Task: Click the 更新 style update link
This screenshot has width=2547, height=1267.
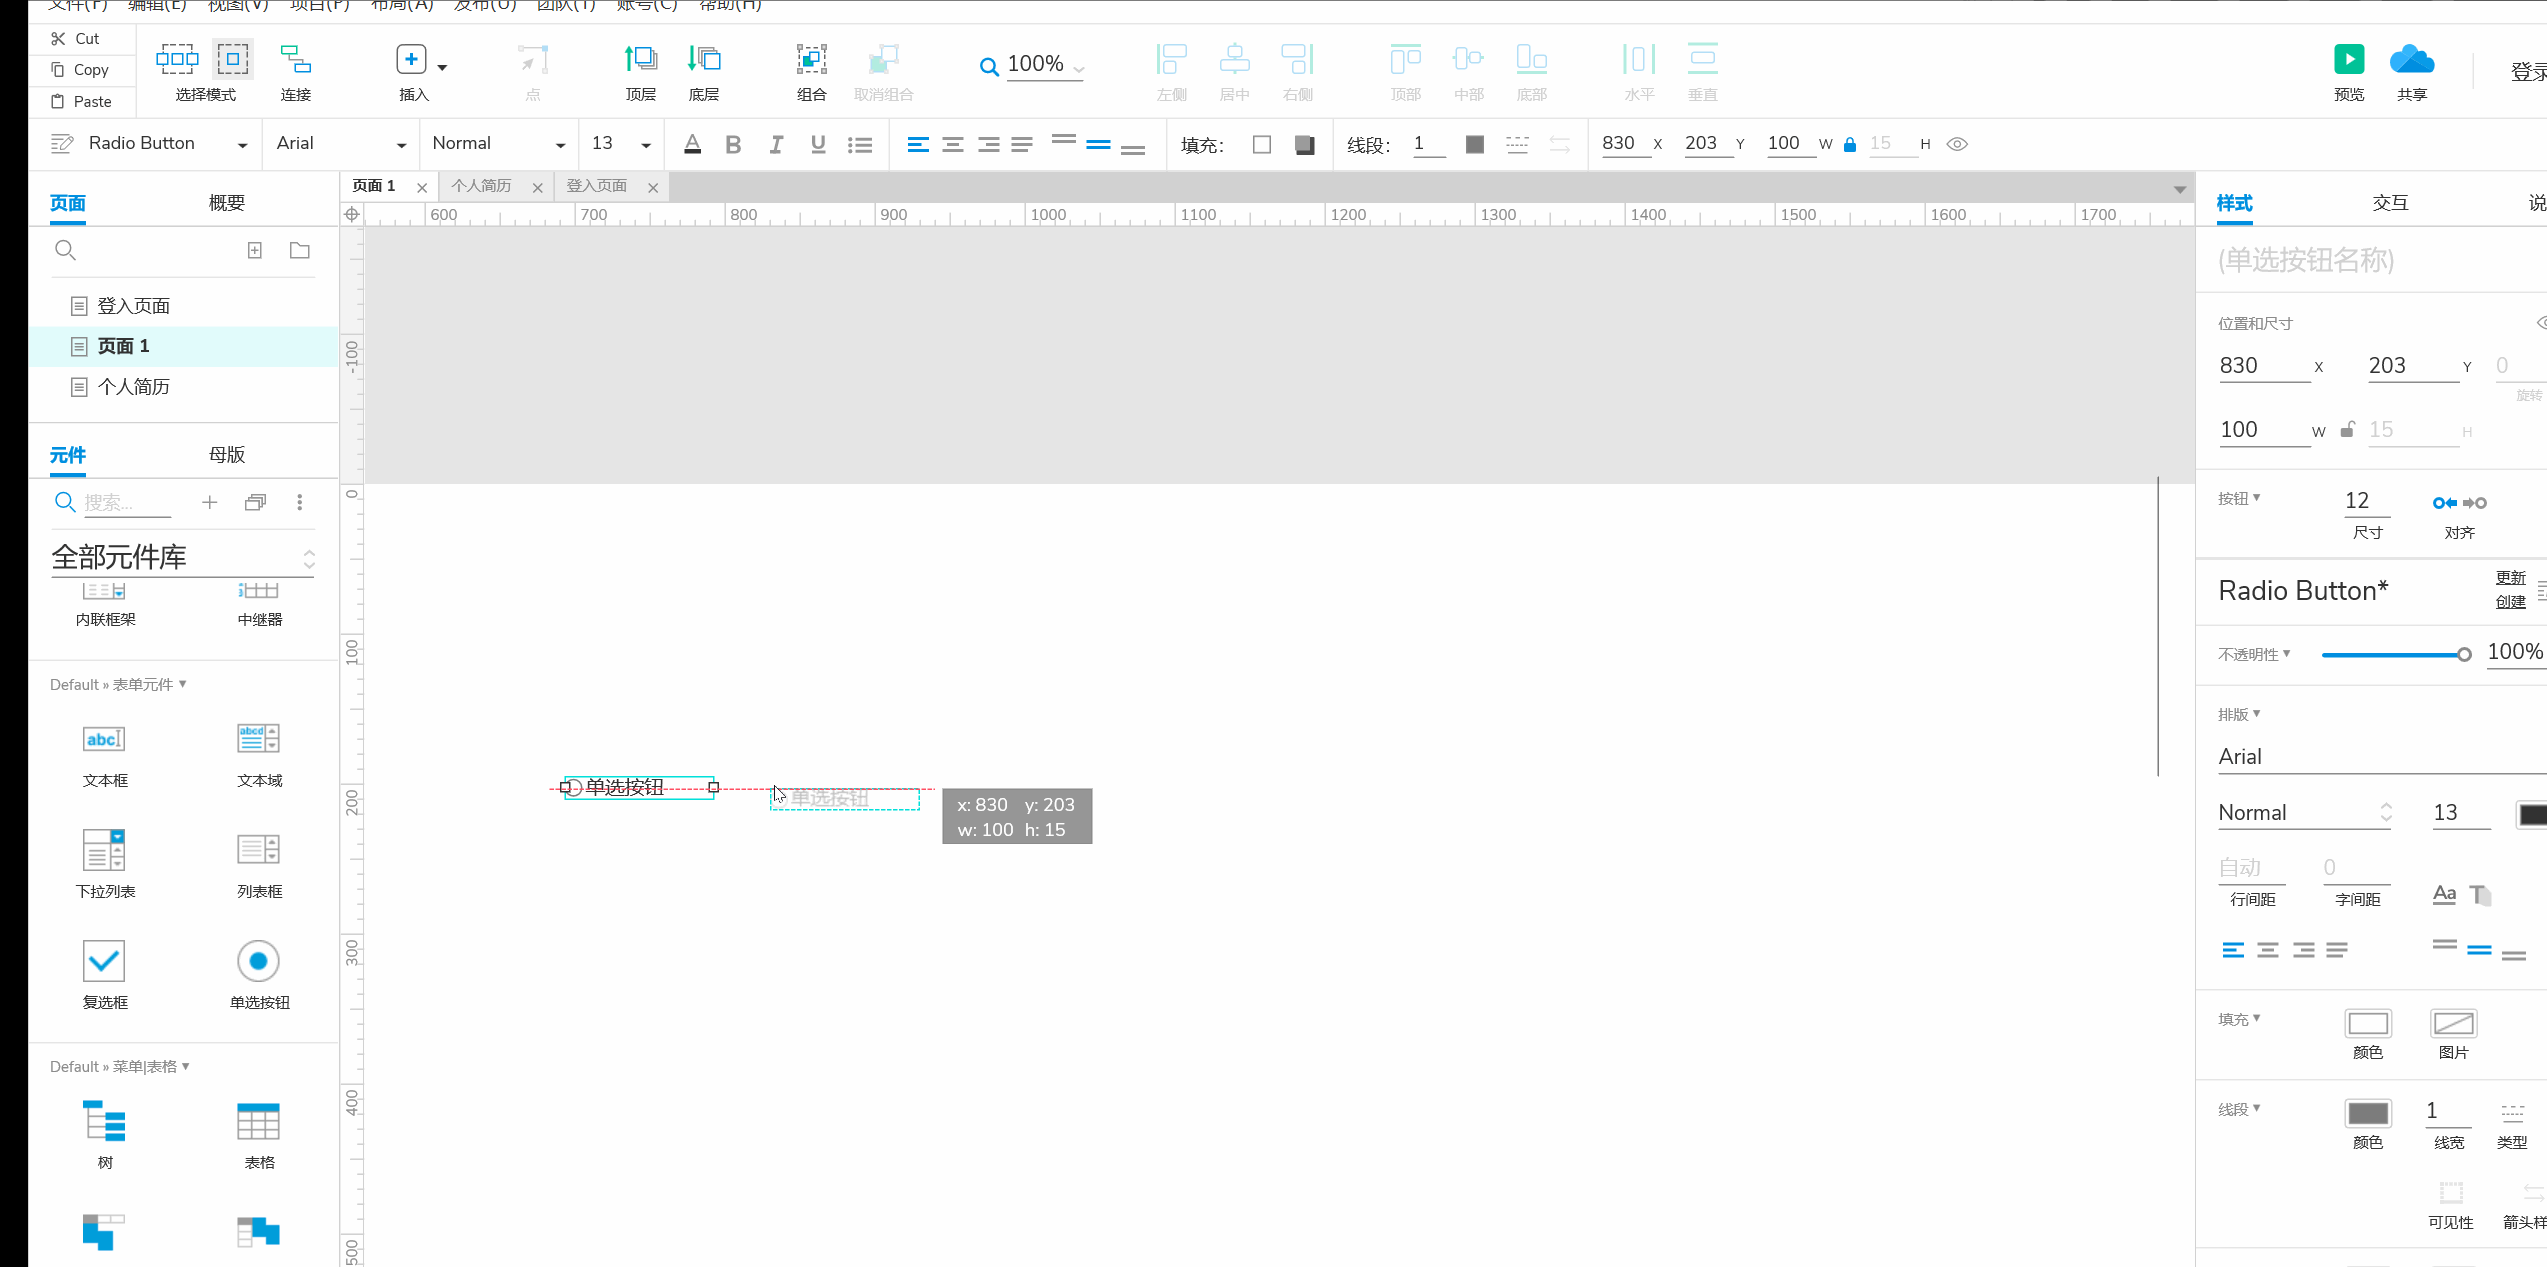Action: [2511, 578]
